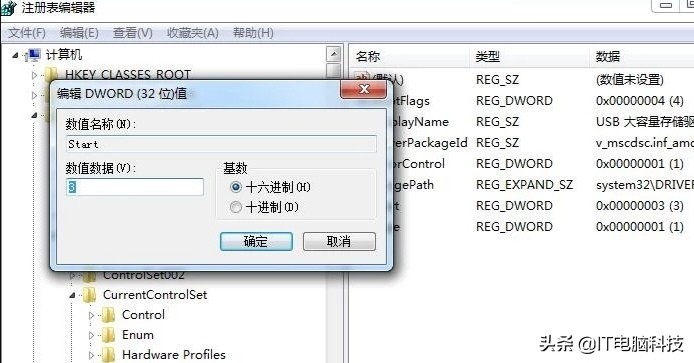Viewport: 694px width, 363px height.
Task: Click the 0x00000003 (3) data cell
Action: 640,206
